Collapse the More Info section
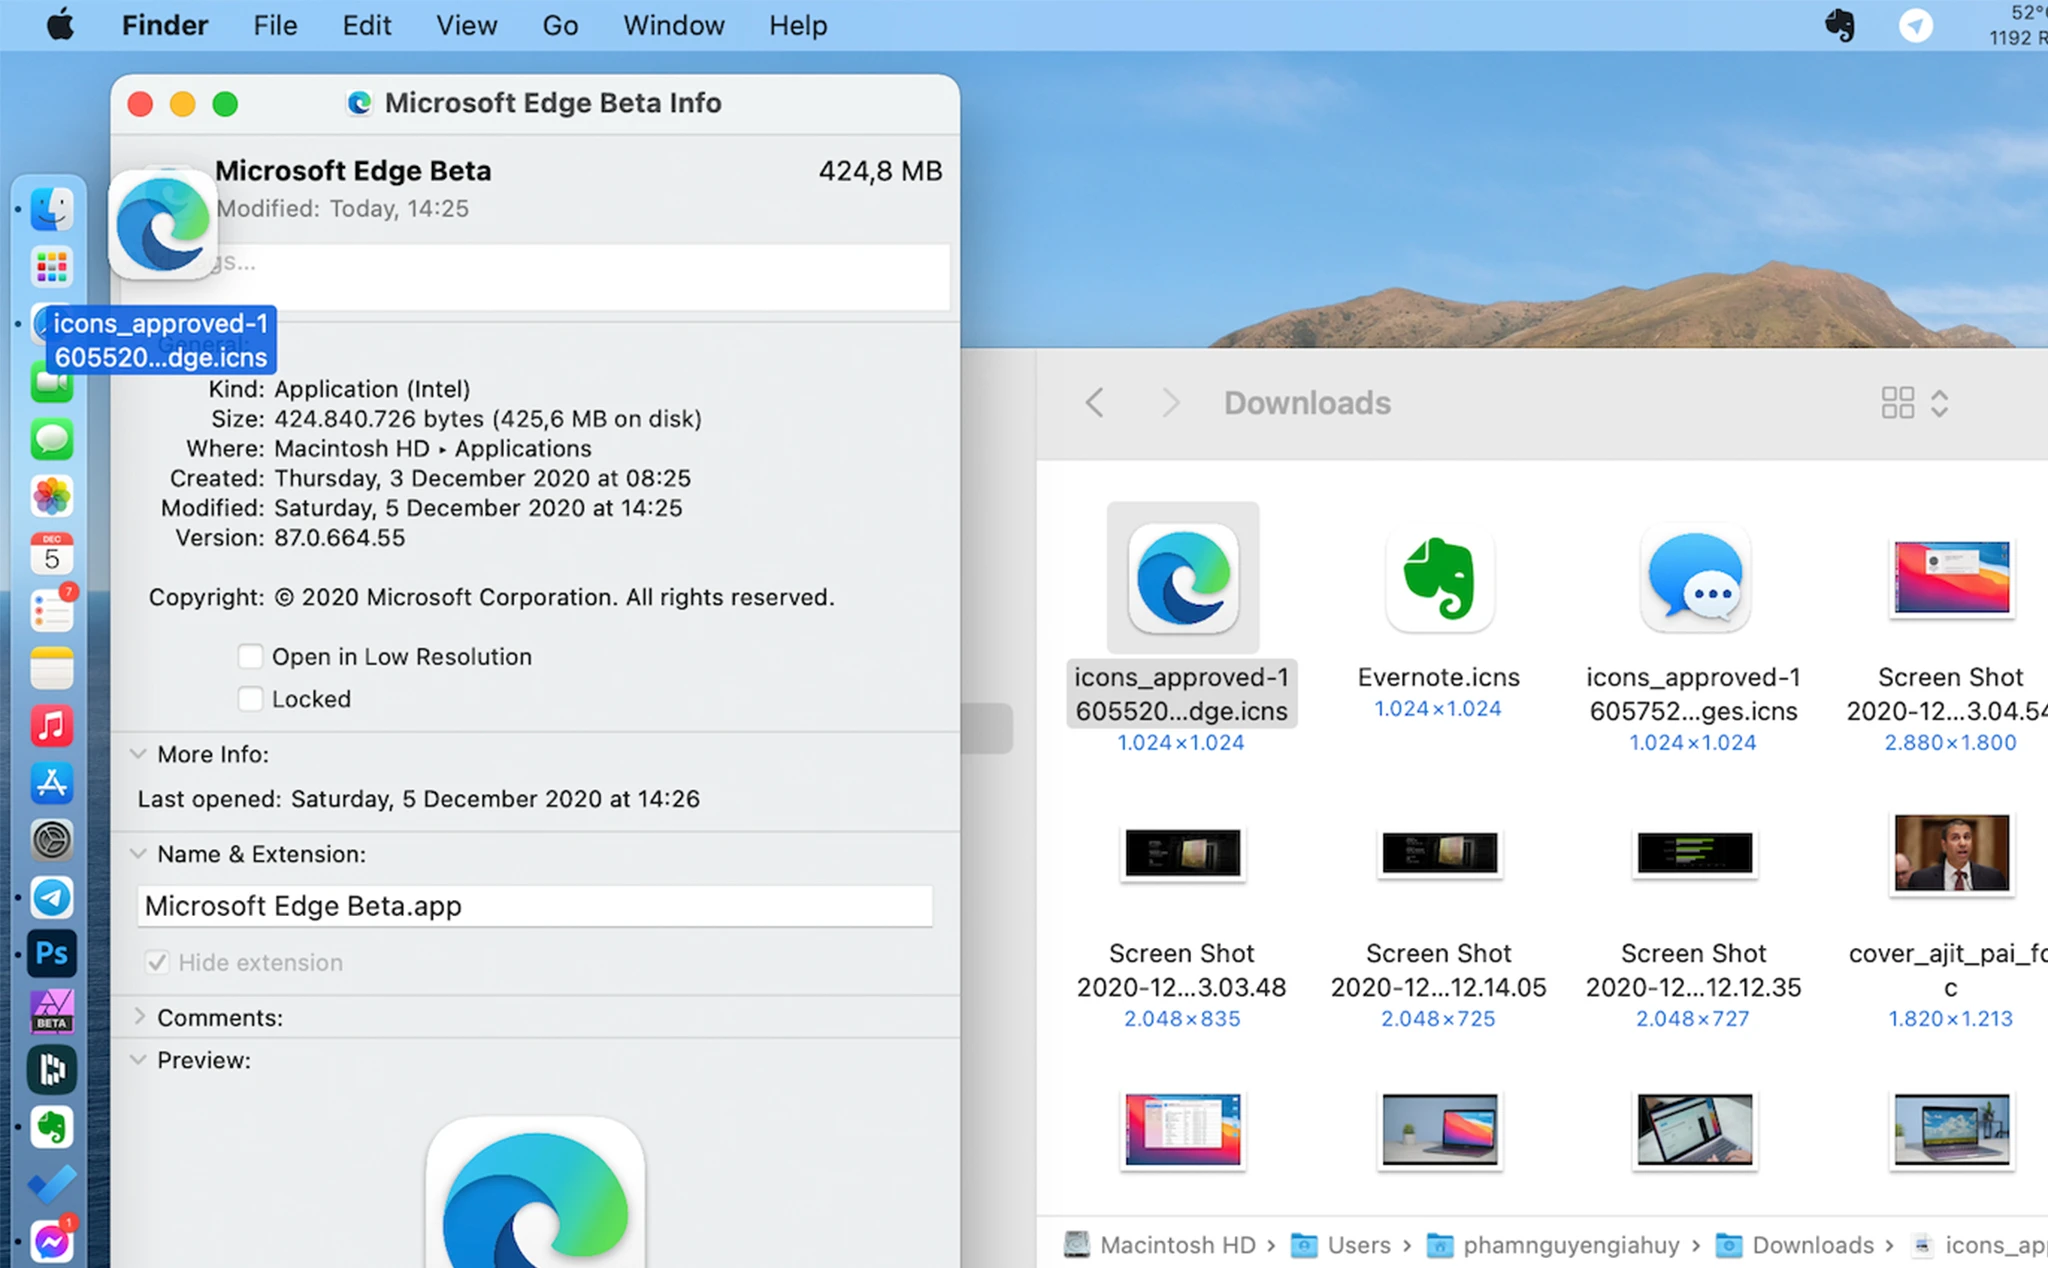The image size is (2048, 1268). (138, 753)
